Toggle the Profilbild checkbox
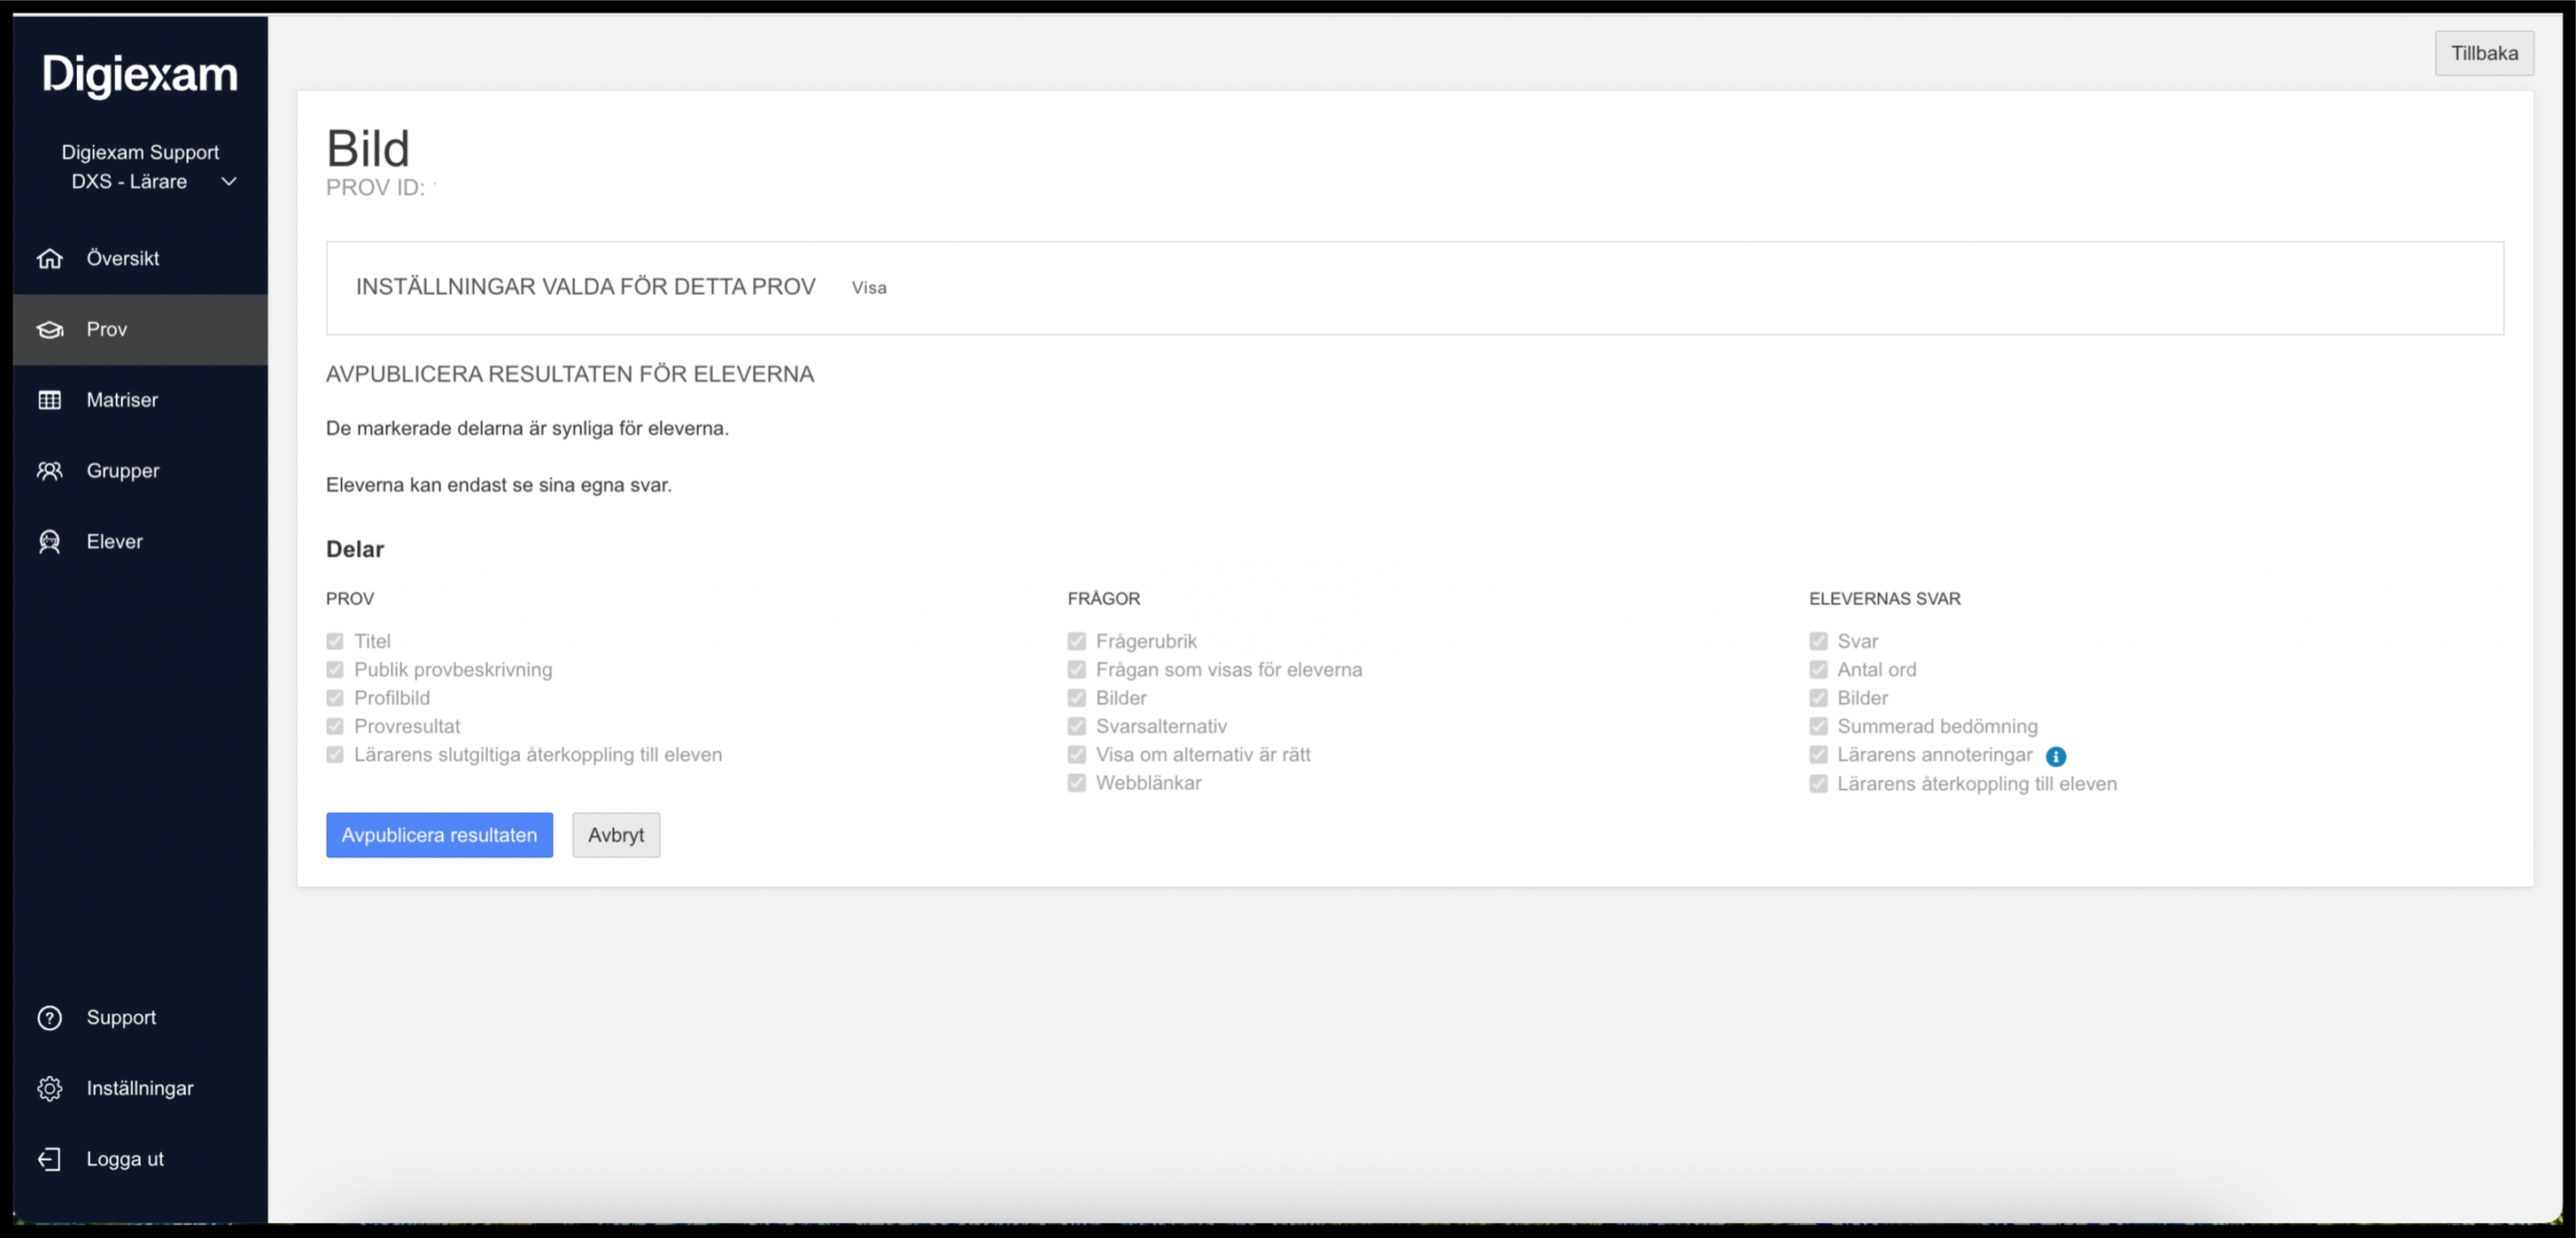Image resolution: width=2576 pixels, height=1238 pixels. tap(335, 698)
